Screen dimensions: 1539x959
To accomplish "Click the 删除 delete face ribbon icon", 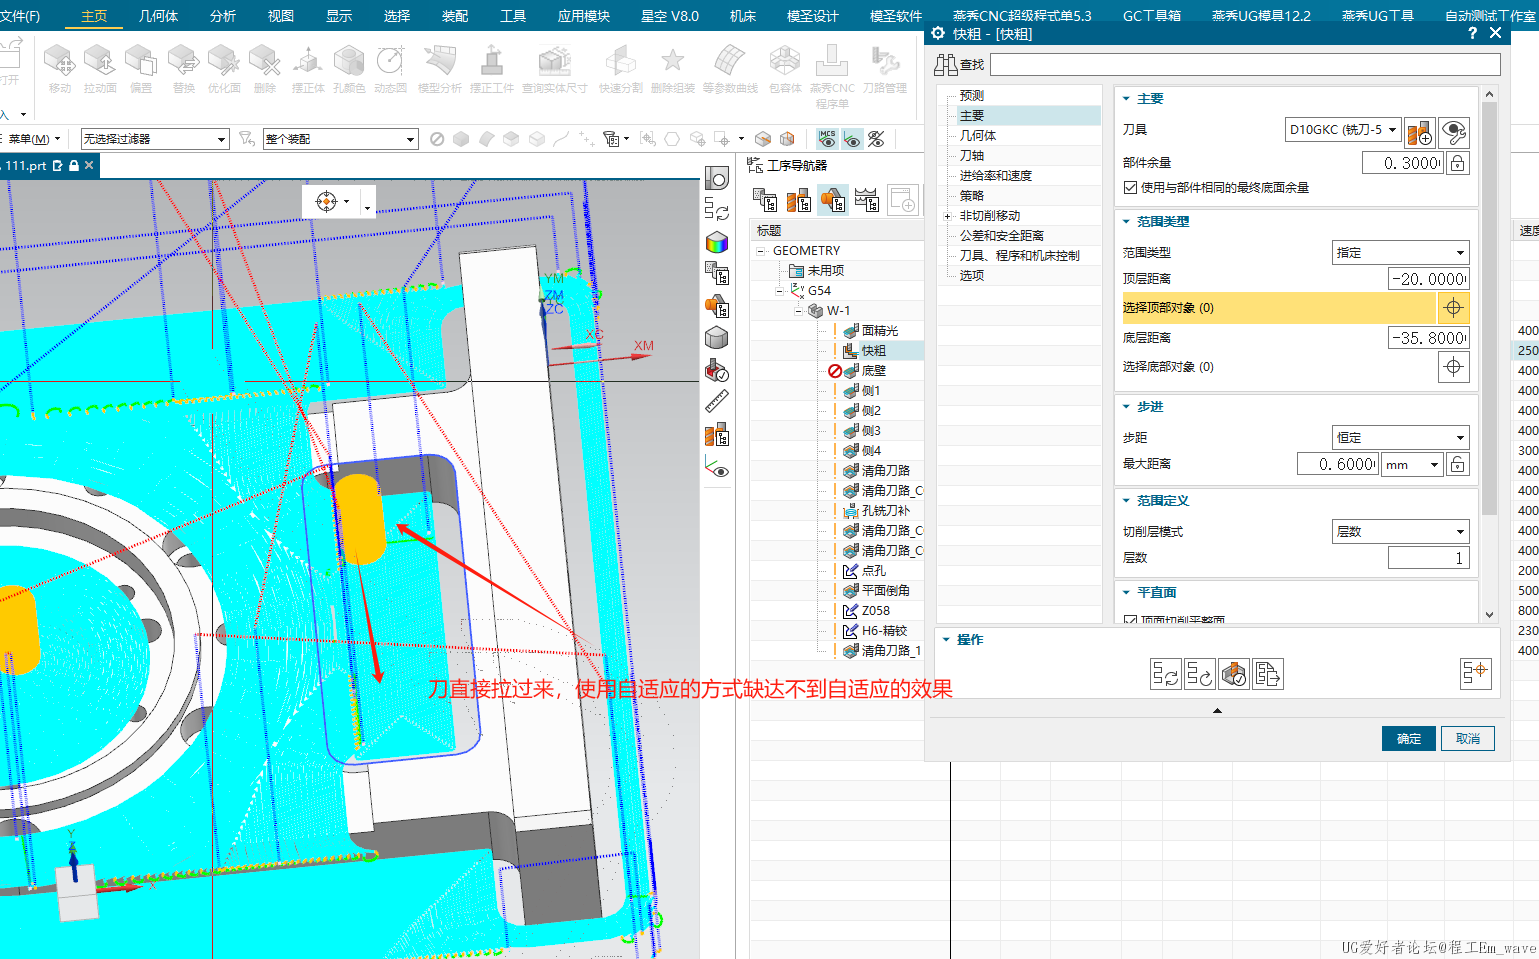I will pos(265,69).
